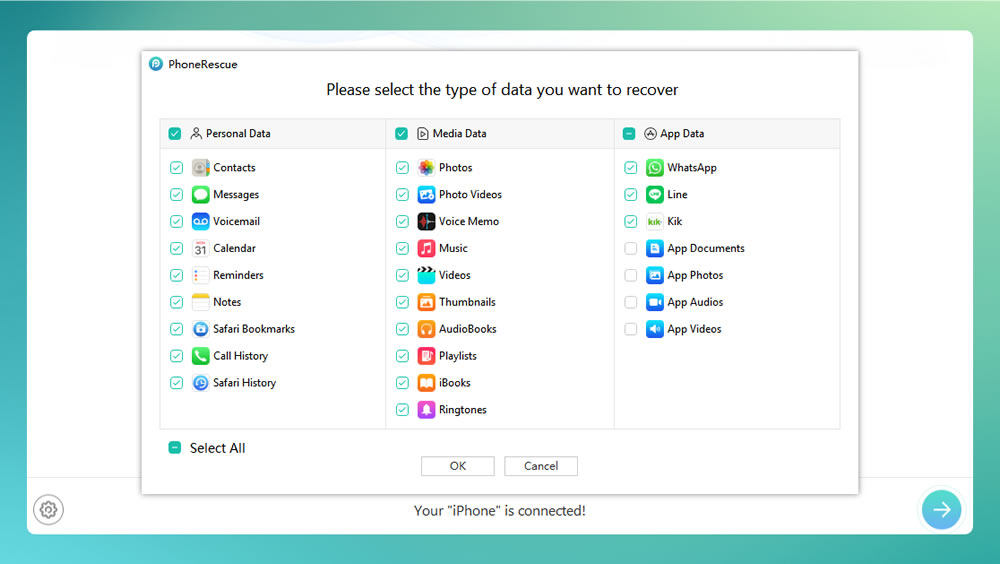Click the Kik app icon
1000x564 pixels.
(654, 221)
